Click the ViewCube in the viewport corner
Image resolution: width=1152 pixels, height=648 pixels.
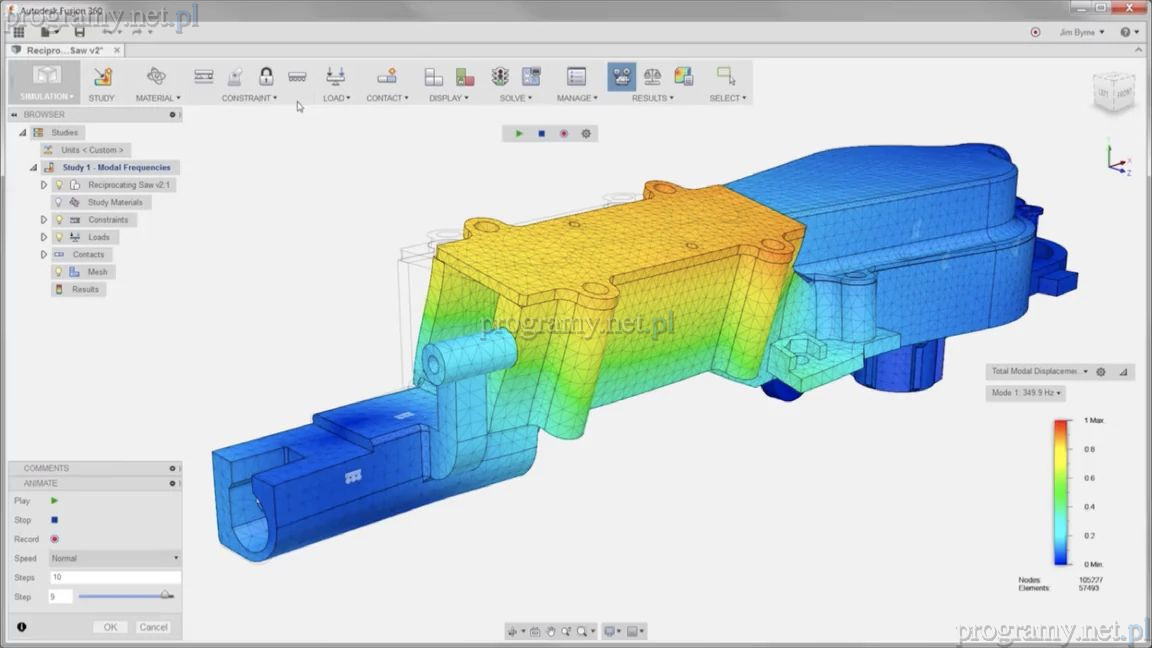point(1112,91)
